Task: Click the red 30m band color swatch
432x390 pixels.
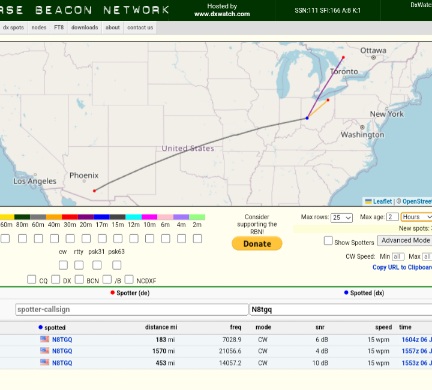Action: [70, 217]
